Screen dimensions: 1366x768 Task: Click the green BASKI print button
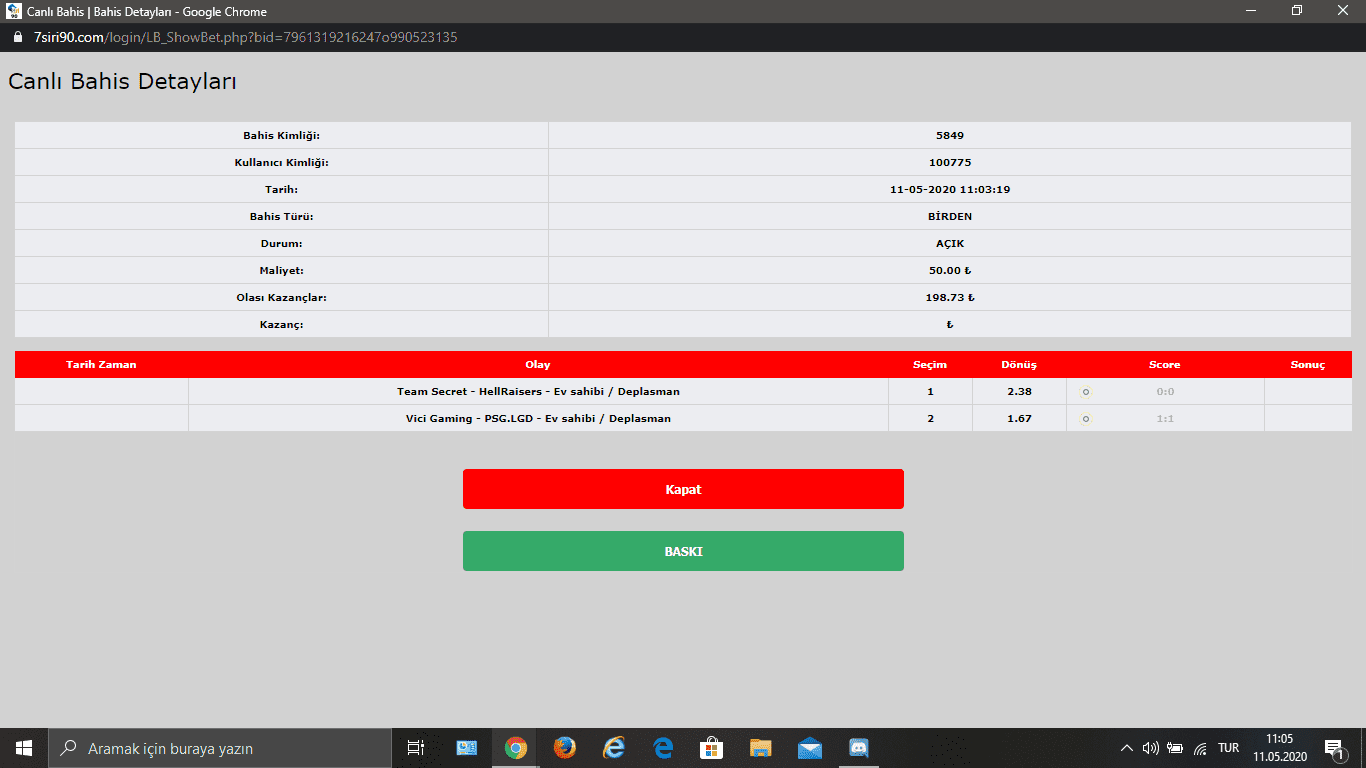tap(683, 551)
